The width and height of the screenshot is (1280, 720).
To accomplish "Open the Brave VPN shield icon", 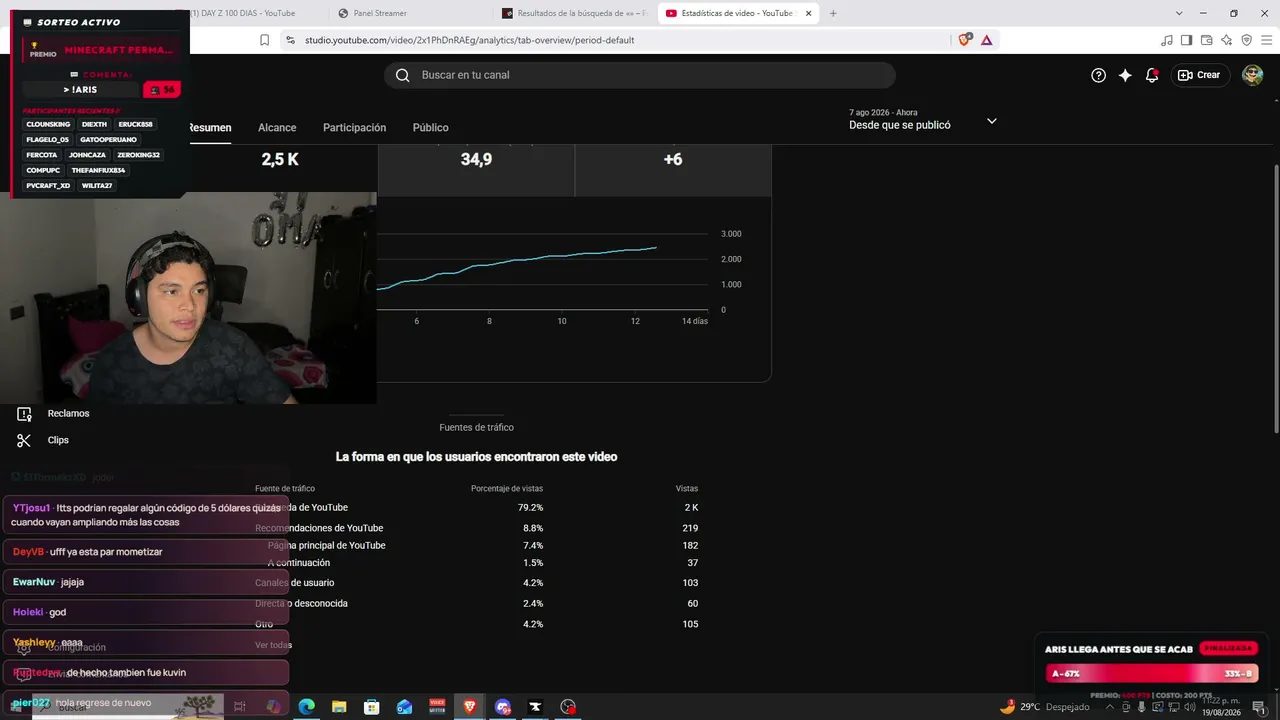I will 1246,40.
